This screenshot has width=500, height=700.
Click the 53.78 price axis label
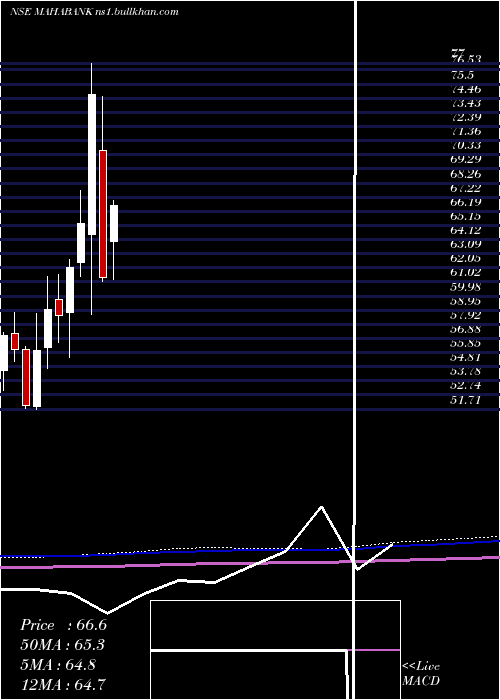(x=466, y=372)
